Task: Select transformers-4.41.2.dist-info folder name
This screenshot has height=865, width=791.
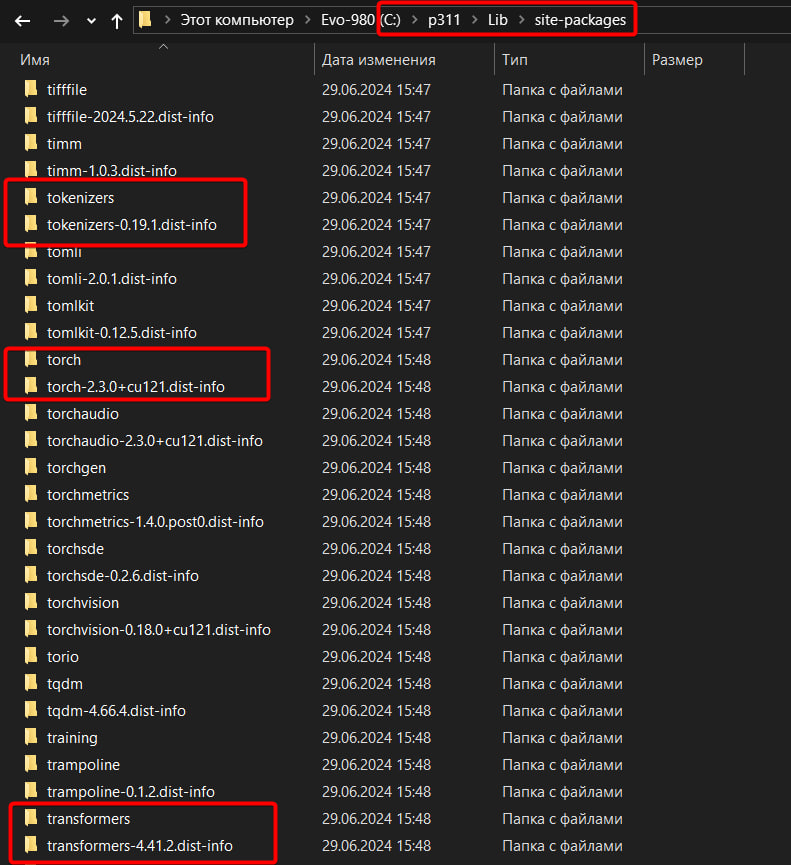Action: click(x=140, y=846)
